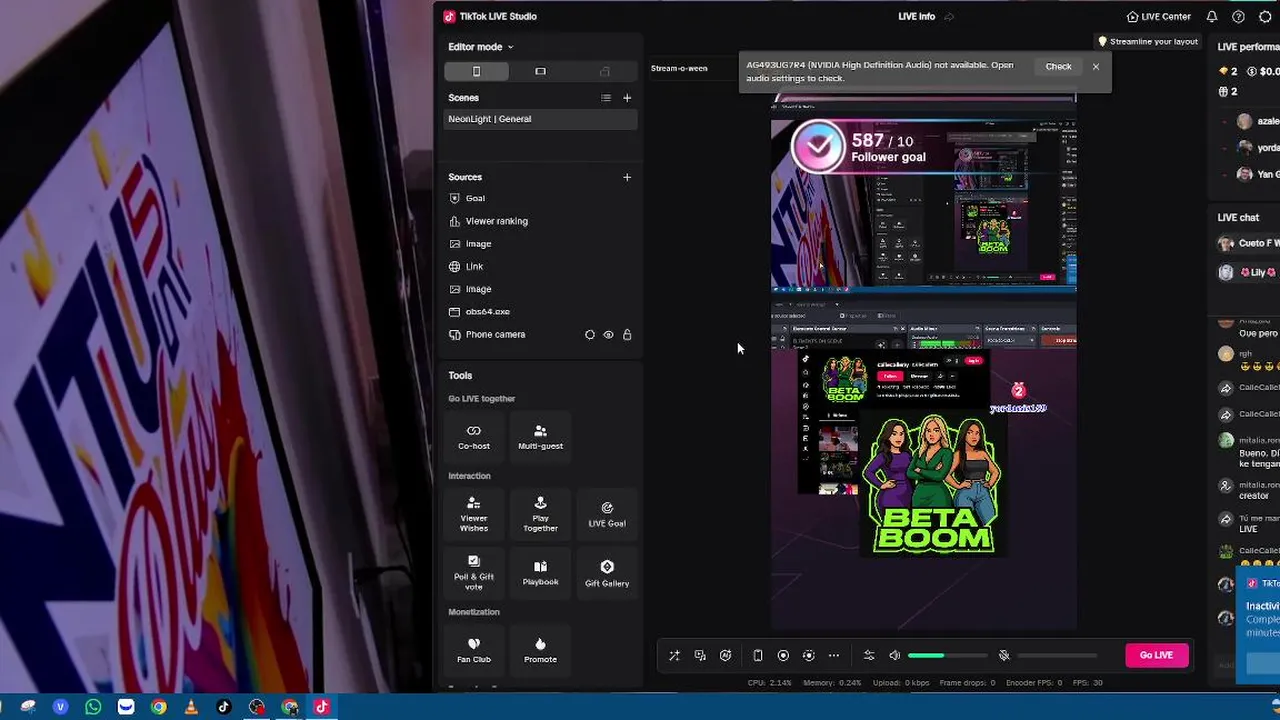Select the NeonLight | General scene

pos(541,119)
